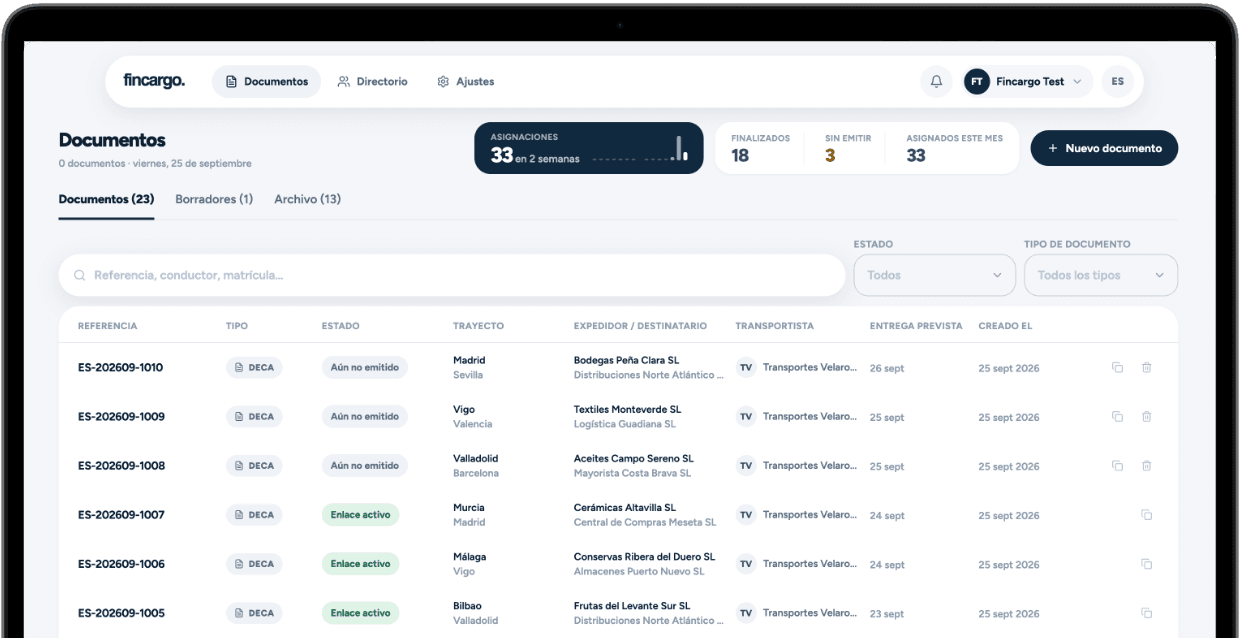Open the Fincargo Test account dropdown
Screen dimensions: 1243x638
coord(1026,82)
